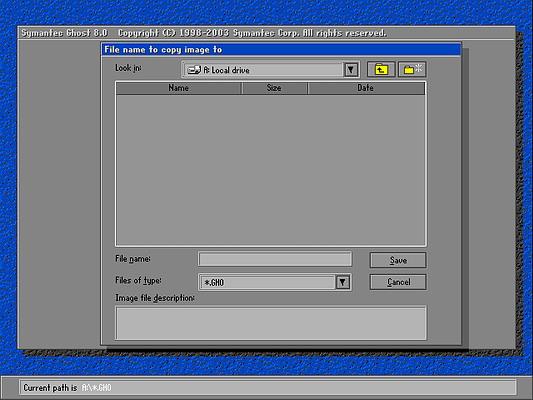The image size is (533, 400).
Task: Open the Look in drive dropdown arrow
Action: (x=351, y=70)
